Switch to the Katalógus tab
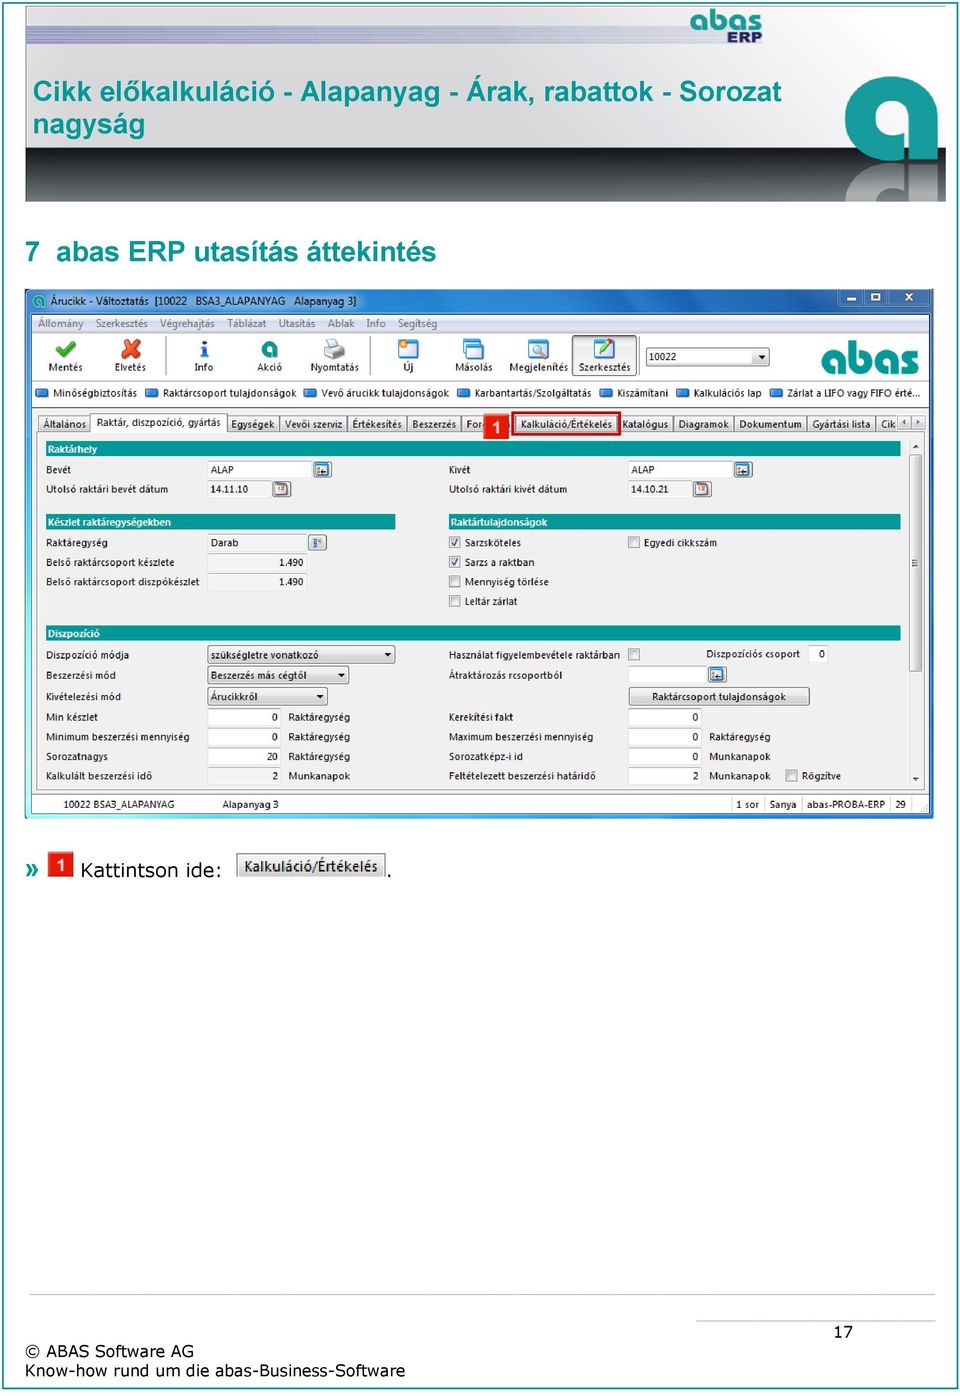This screenshot has height=1396, width=960. pyautogui.click(x=645, y=424)
